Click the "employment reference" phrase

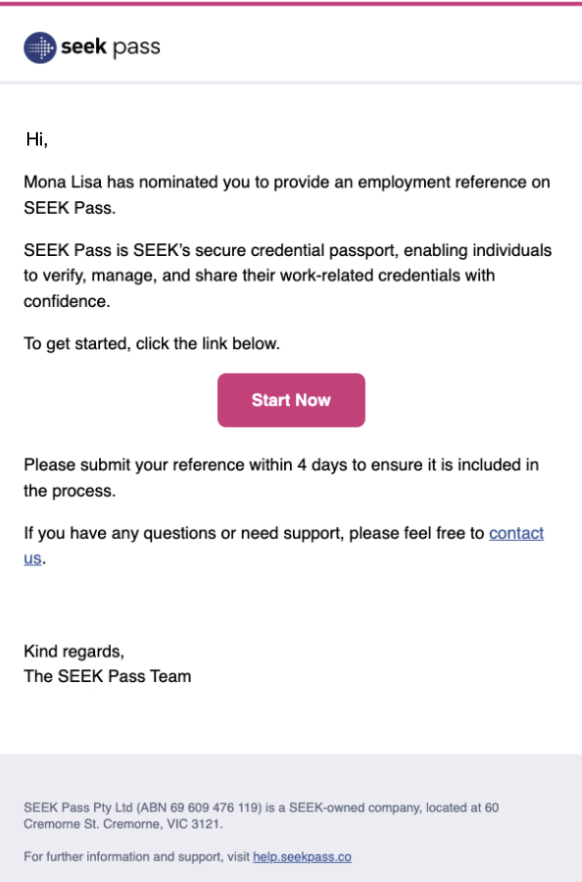click(443, 182)
